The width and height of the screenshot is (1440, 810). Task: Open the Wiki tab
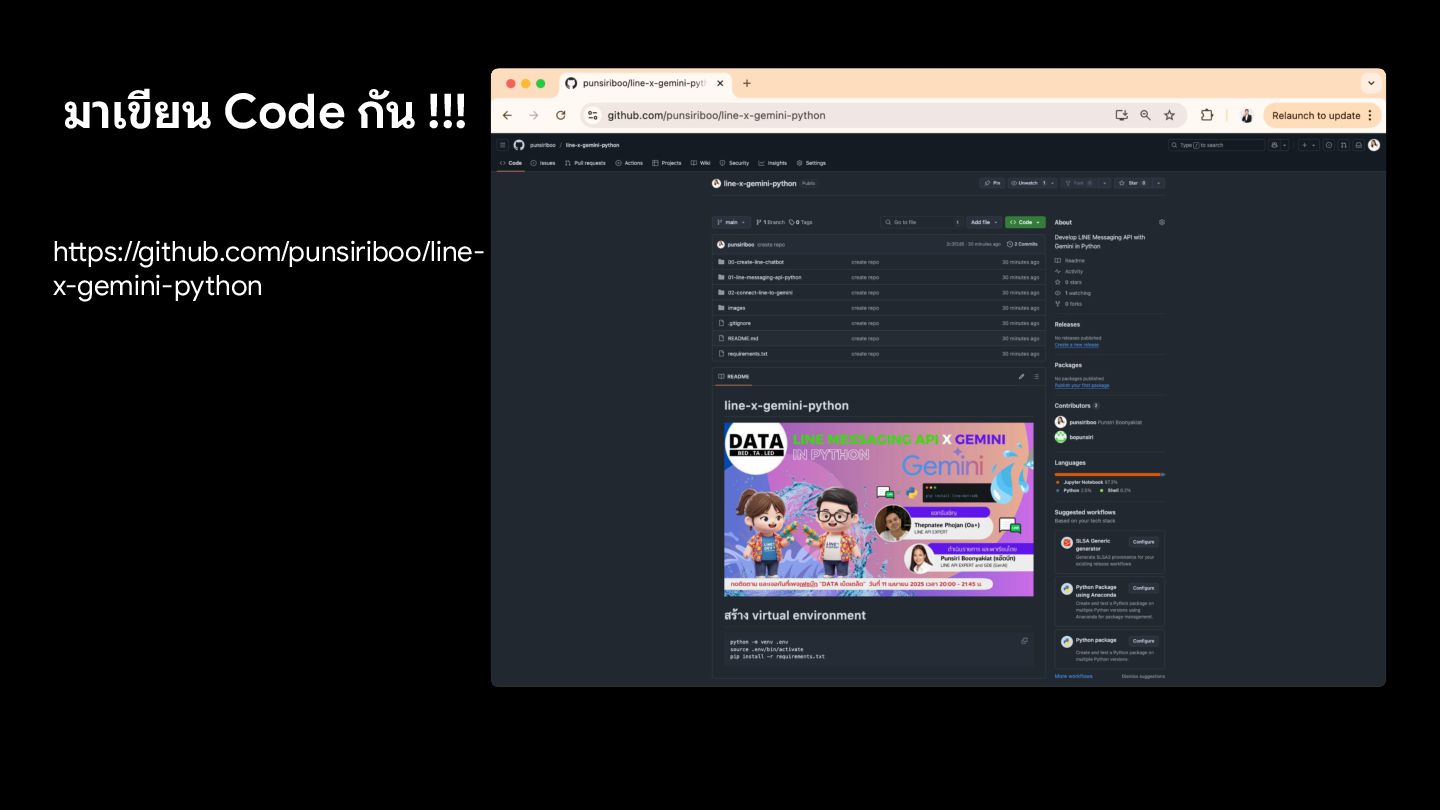[700, 163]
